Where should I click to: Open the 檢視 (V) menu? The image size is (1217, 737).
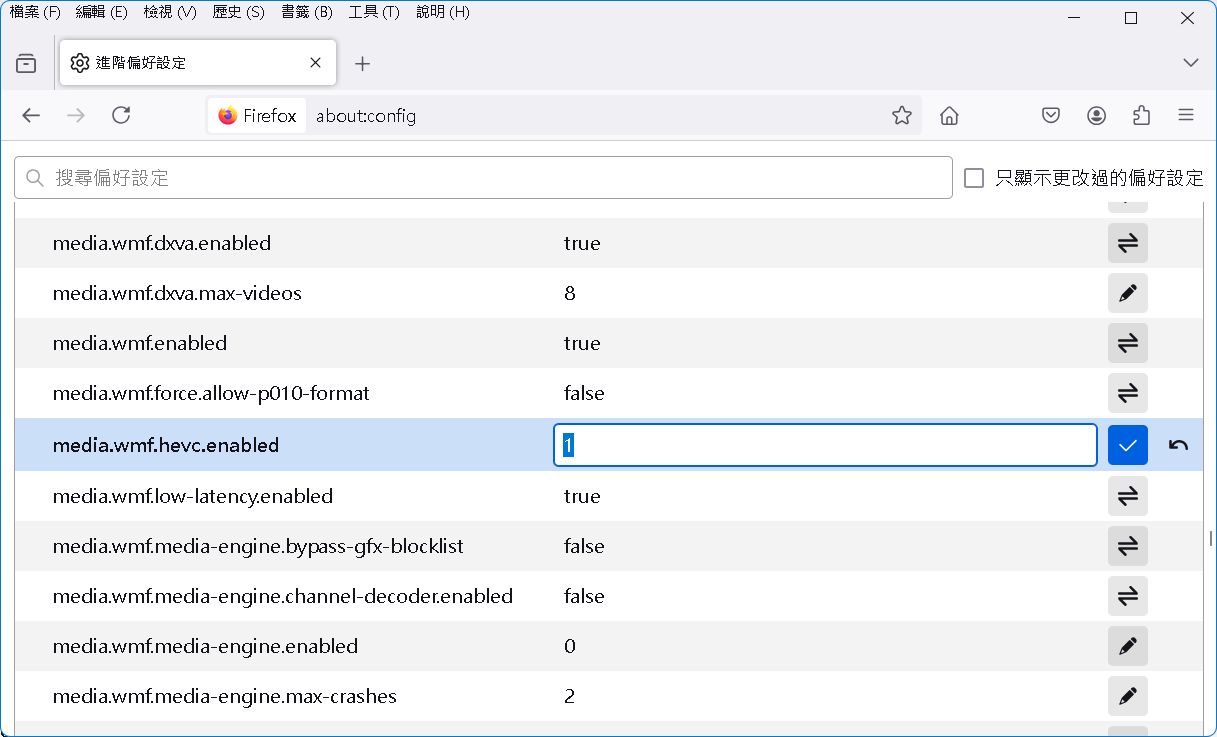point(169,12)
